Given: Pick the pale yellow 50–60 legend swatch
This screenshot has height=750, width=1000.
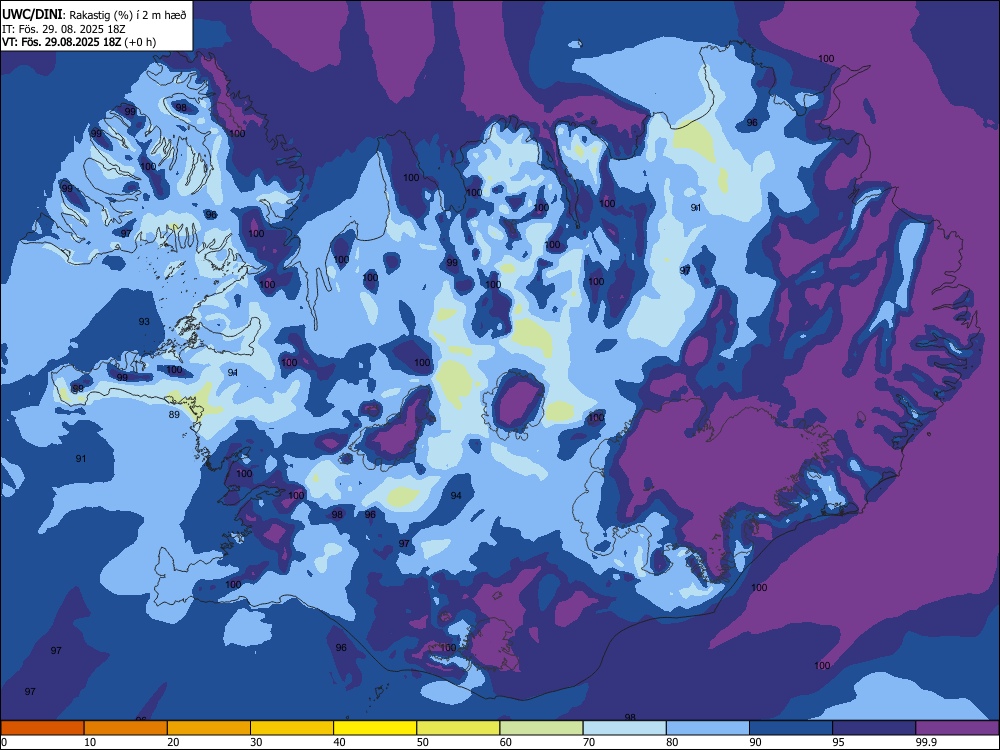Looking at the screenshot, I should pos(459,728).
